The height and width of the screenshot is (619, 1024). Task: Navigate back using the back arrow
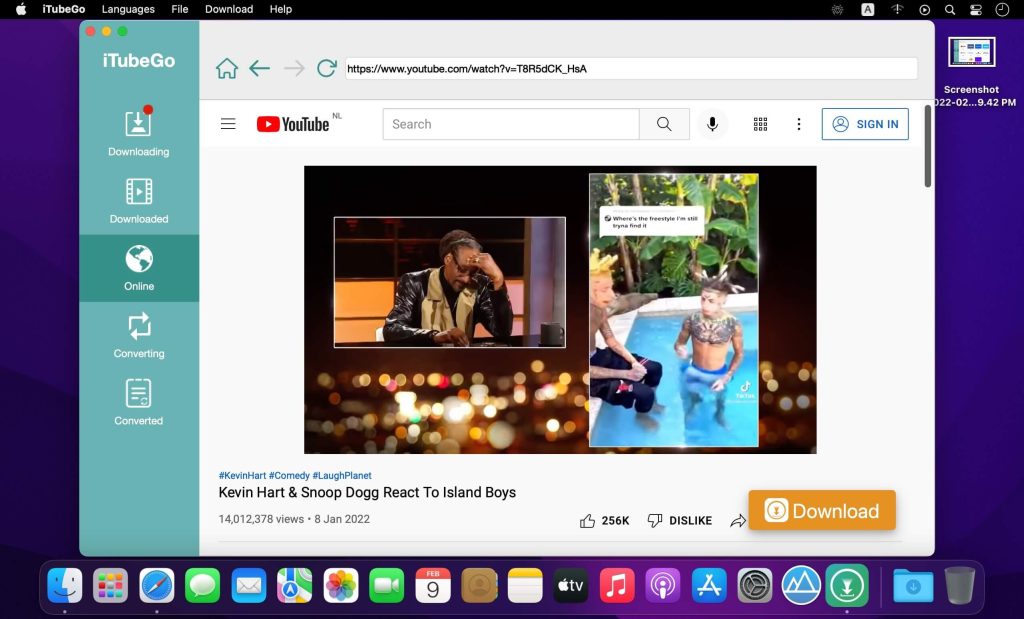point(259,68)
